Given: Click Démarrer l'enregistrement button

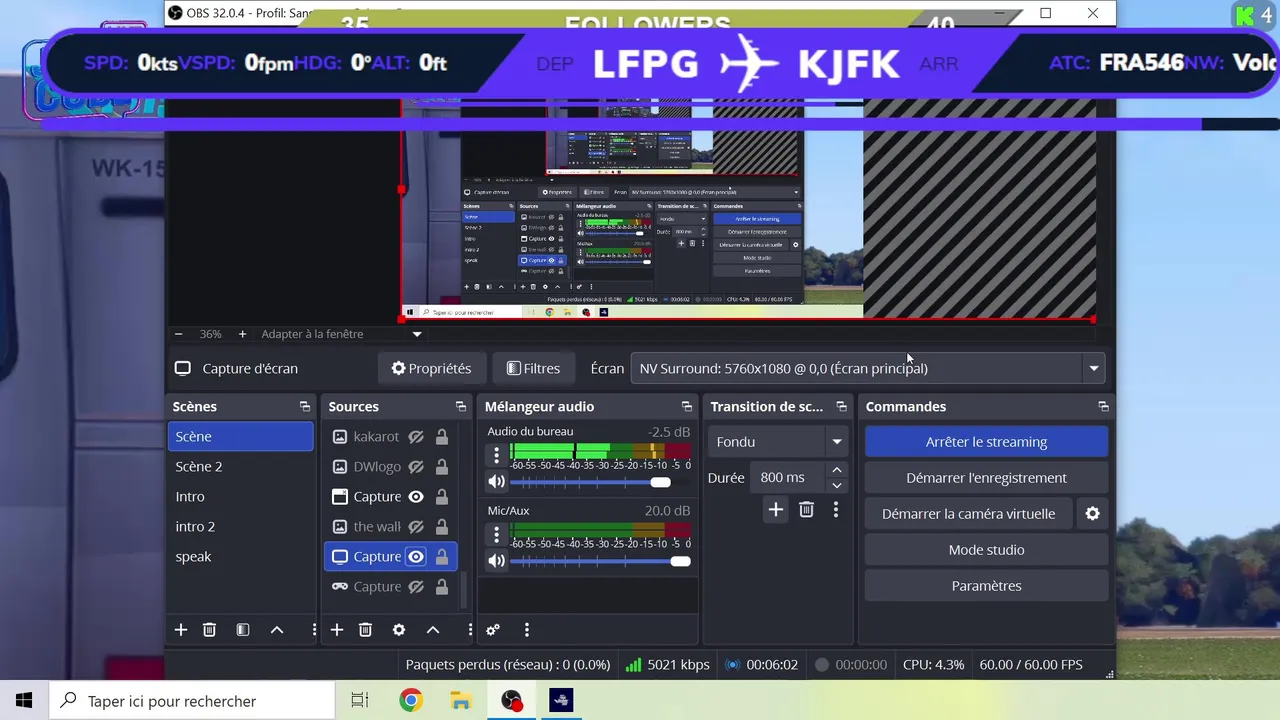Looking at the screenshot, I should (x=986, y=478).
